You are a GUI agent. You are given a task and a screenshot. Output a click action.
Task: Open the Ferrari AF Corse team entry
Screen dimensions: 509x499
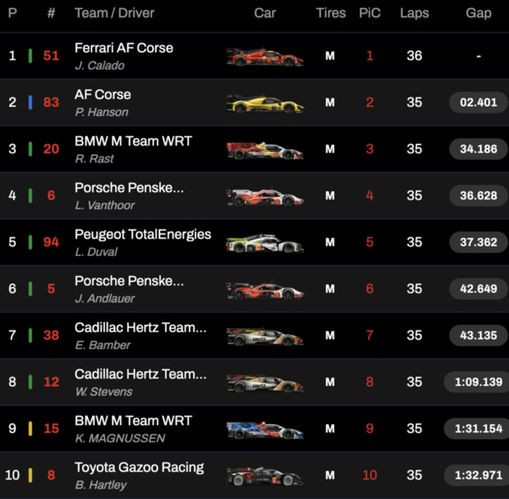coord(124,48)
